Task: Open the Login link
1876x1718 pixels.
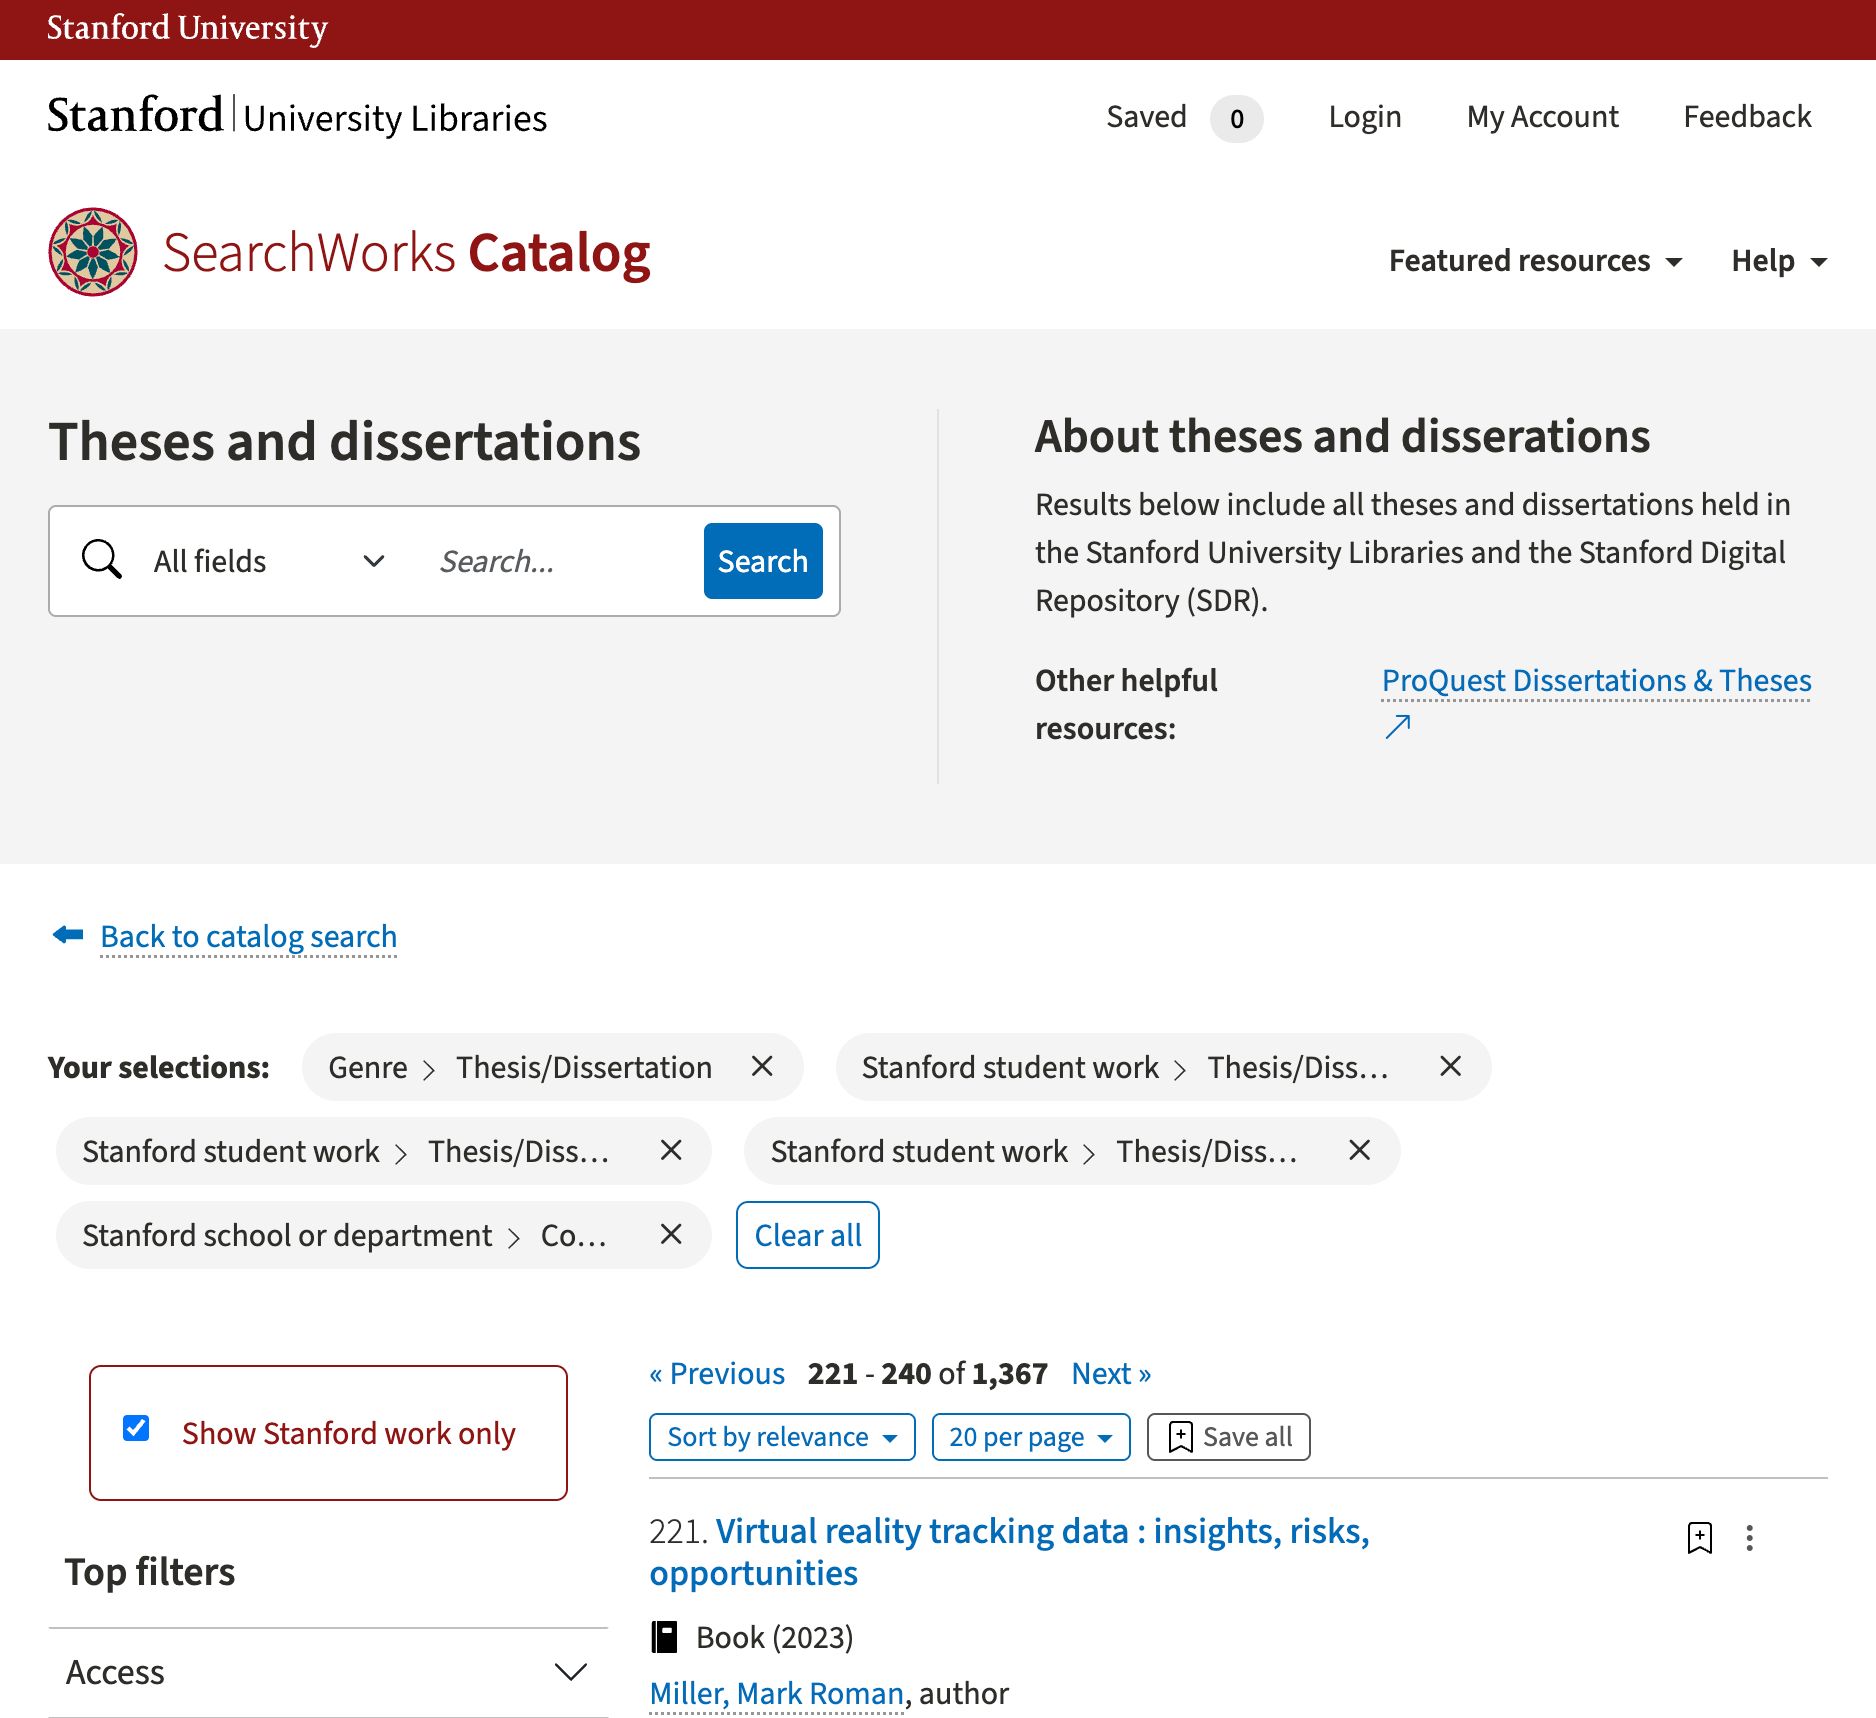Action: [x=1364, y=117]
